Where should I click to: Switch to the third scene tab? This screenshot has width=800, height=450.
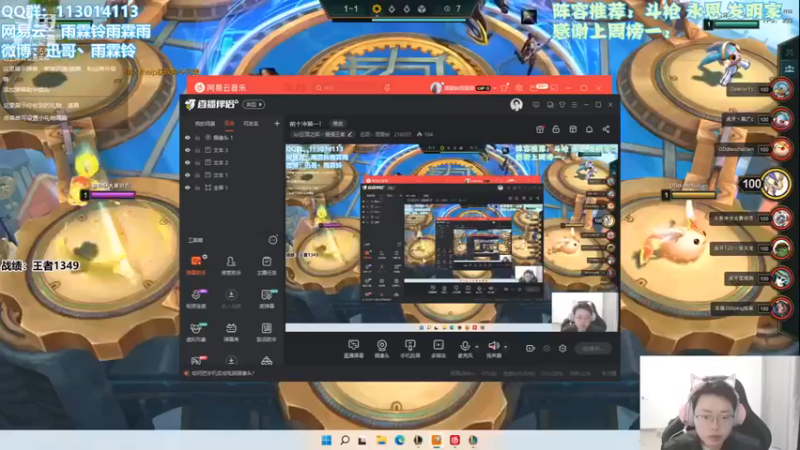(x=251, y=123)
